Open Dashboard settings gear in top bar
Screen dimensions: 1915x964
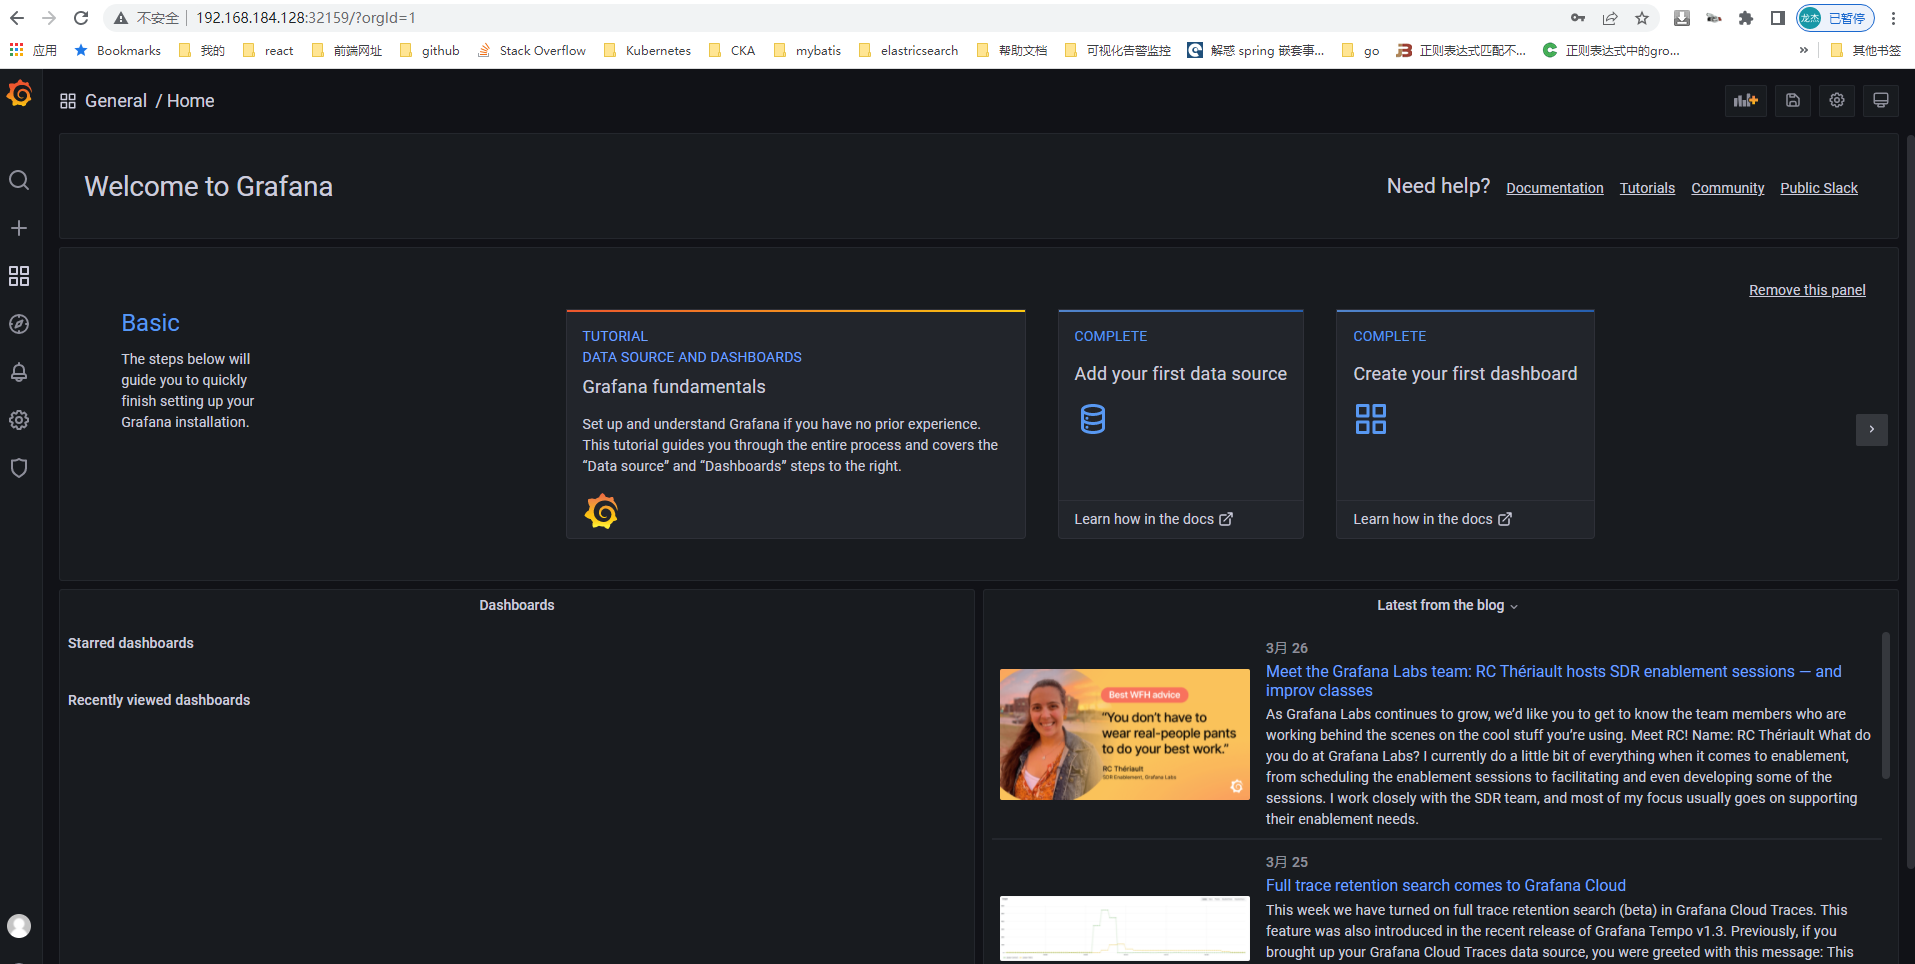coord(1837,100)
